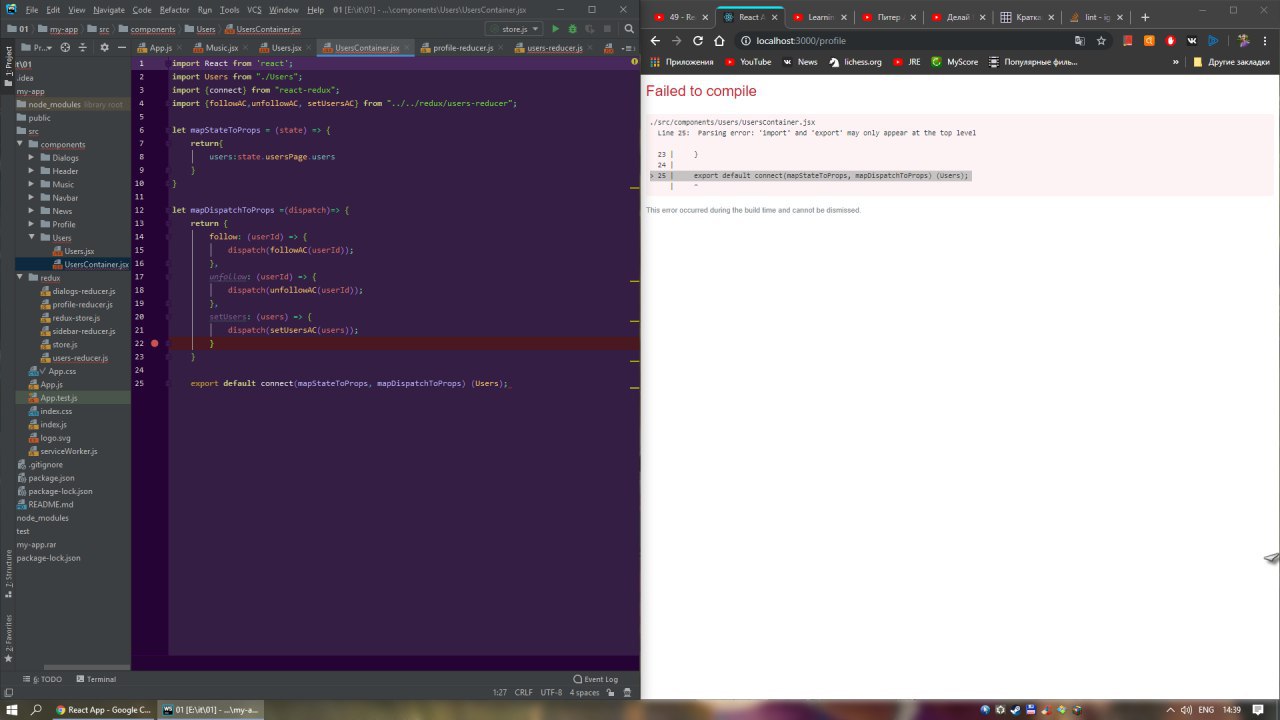Switch to WebStorm from the taskbar
The width and height of the screenshot is (1280, 720).
(x=210, y=709)
